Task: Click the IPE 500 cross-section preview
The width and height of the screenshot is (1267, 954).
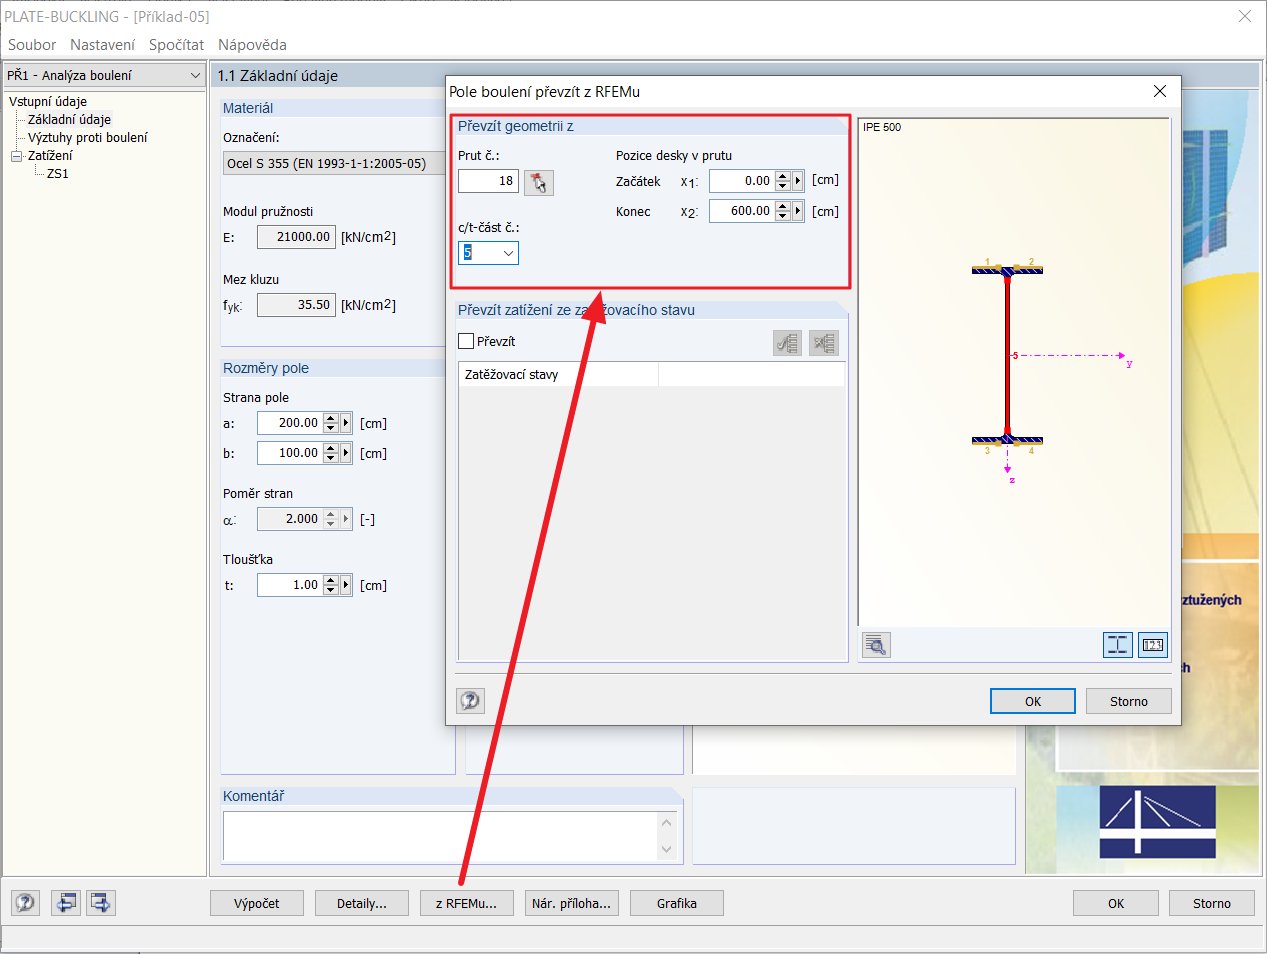Action: click(1014, 372)
